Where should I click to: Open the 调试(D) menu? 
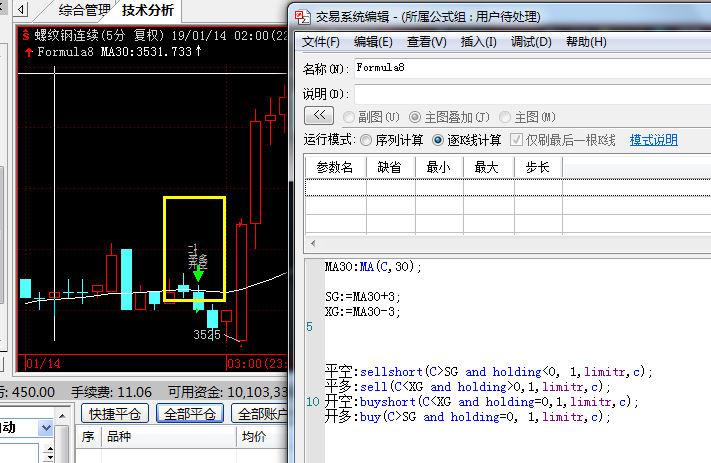point(531,42)
